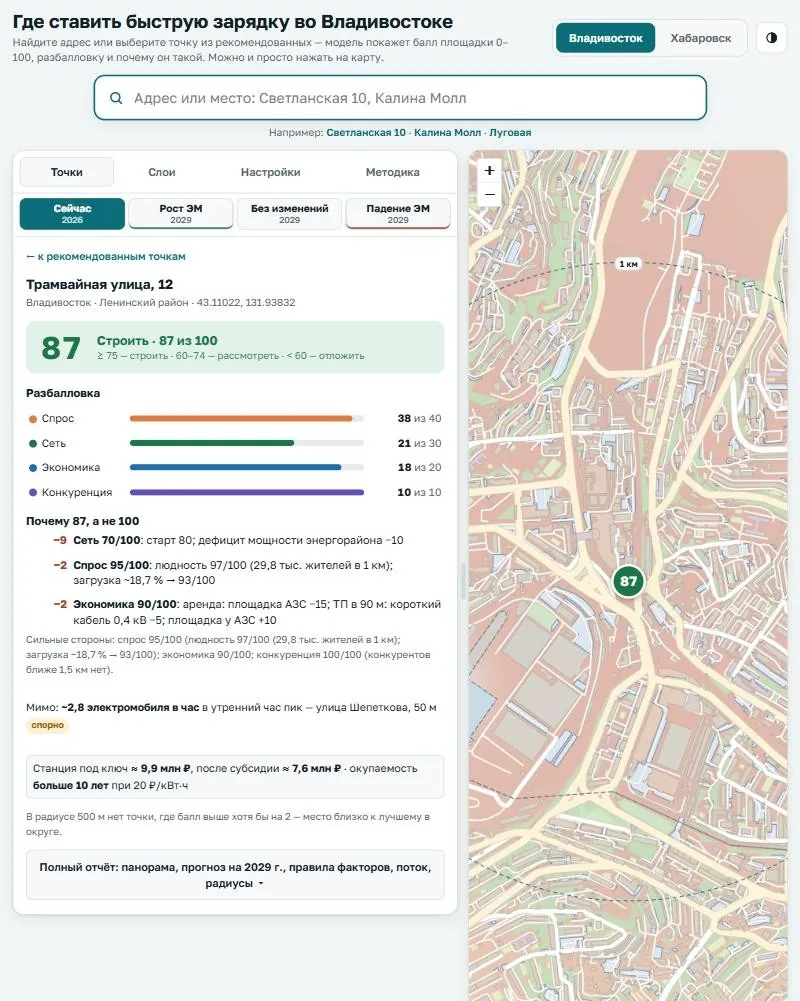This screenshot has height=1001, width=800.
Task: Click the Светланская 10 example link
Action: [x=366, y=133]
